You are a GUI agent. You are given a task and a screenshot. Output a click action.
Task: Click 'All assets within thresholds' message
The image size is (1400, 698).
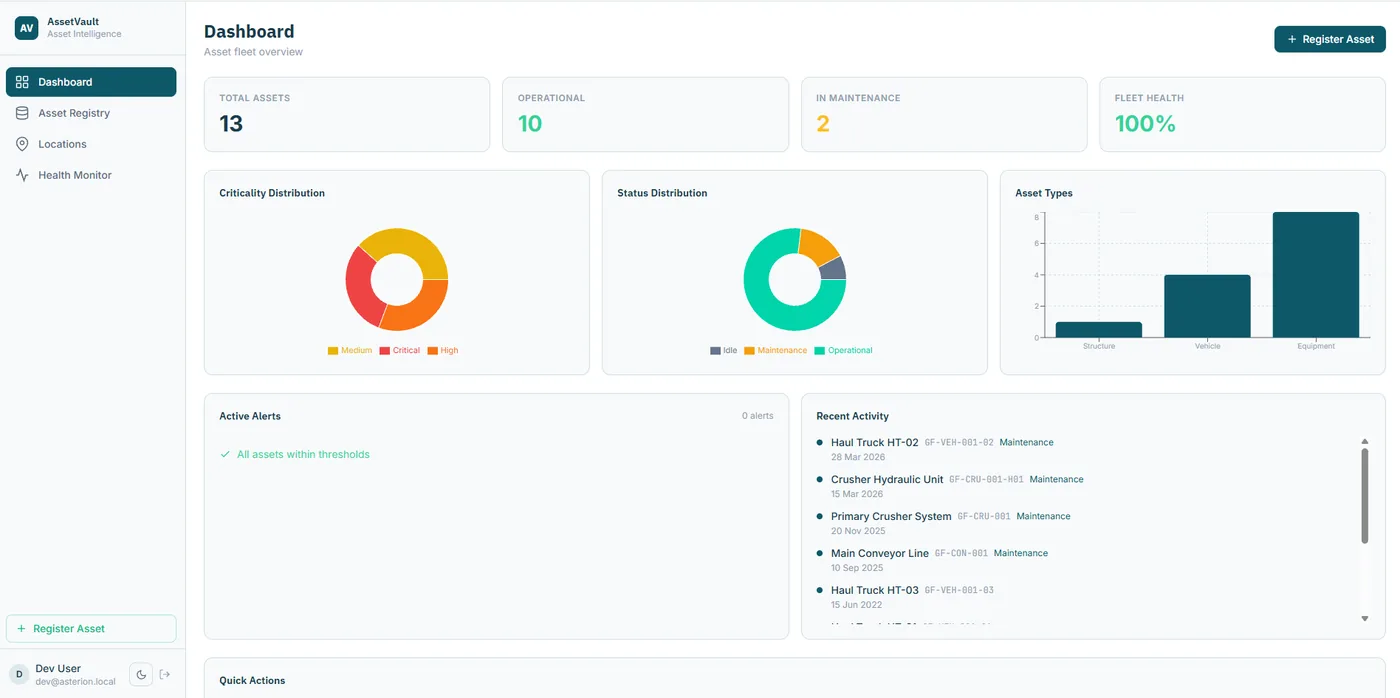coord(303,454)
